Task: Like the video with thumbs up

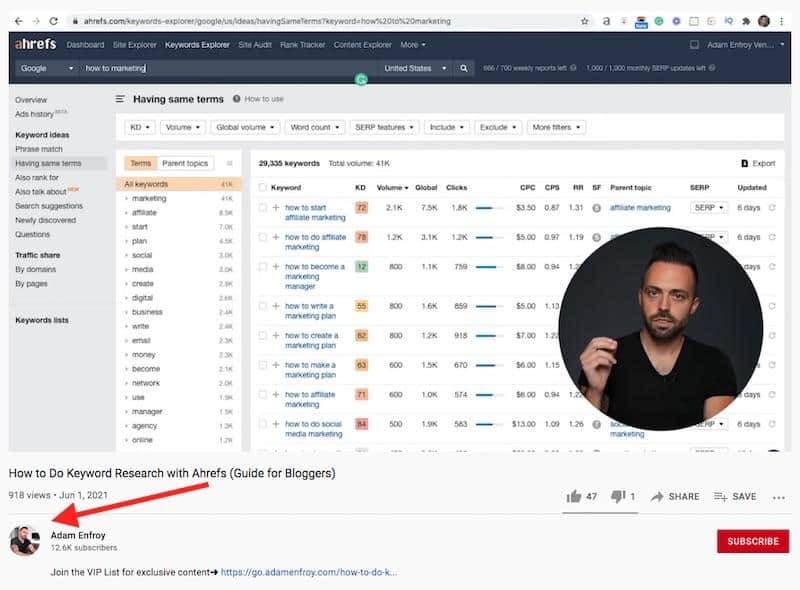Action: tap(573, 496)
